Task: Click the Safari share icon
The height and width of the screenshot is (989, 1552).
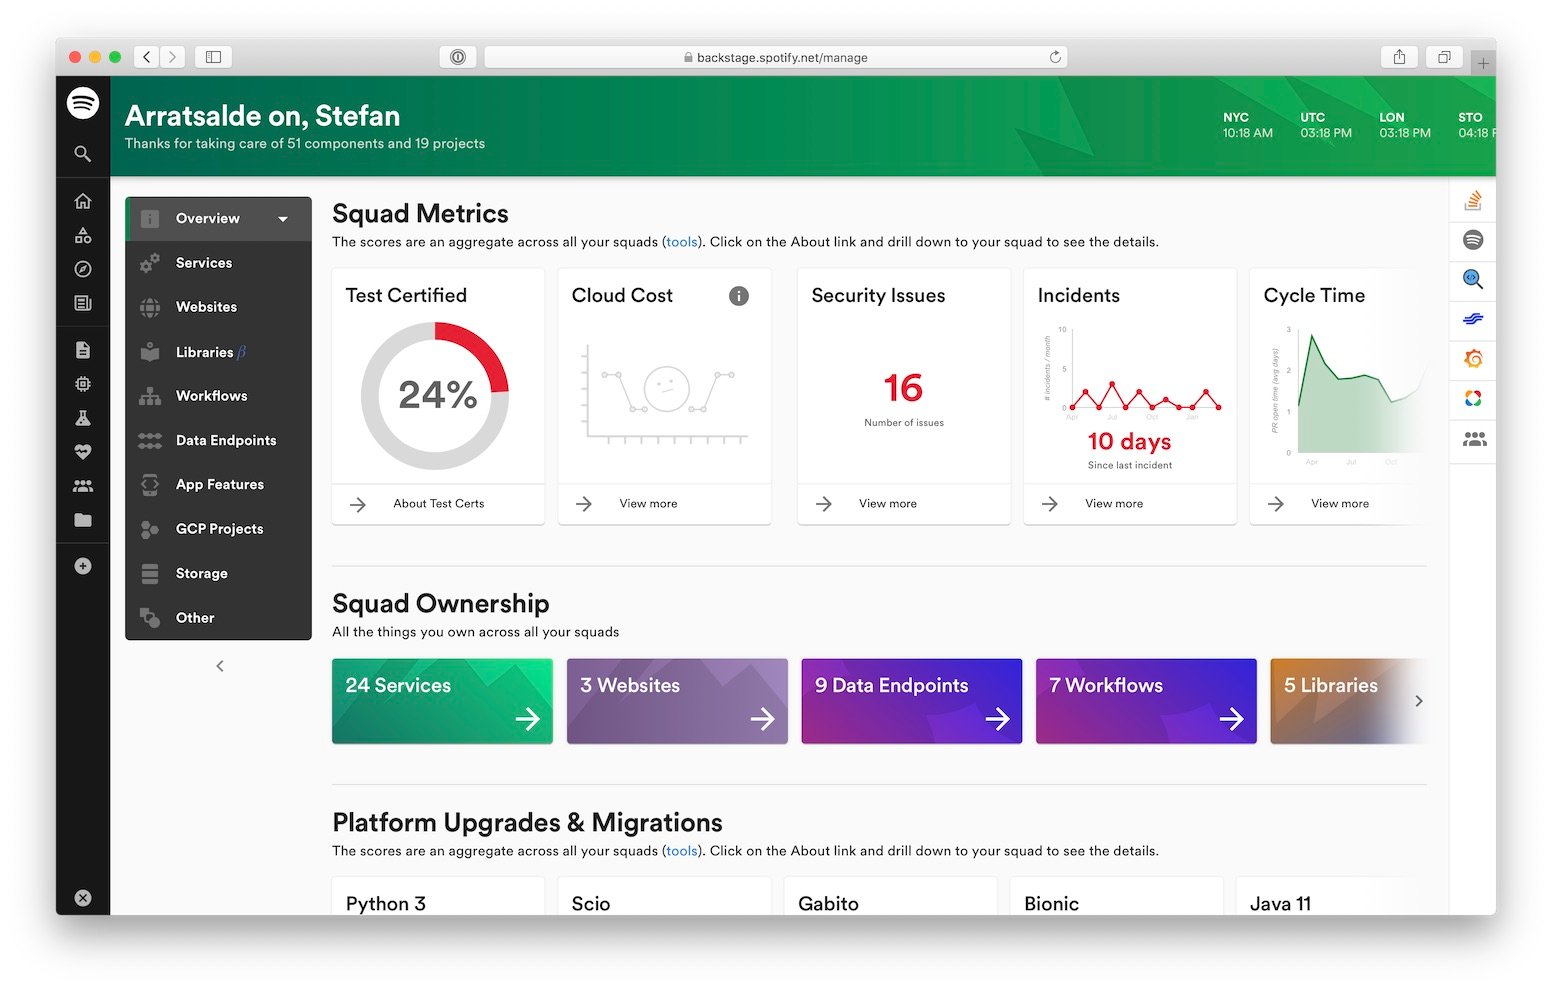Action: tap(1399, 57)
